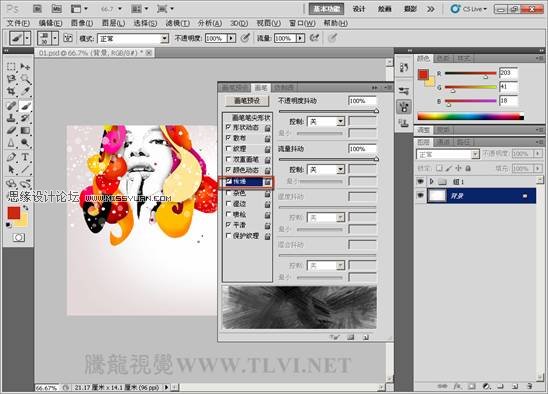
Task: Open the opacity slider arrow in options bar
Action: 231,38
